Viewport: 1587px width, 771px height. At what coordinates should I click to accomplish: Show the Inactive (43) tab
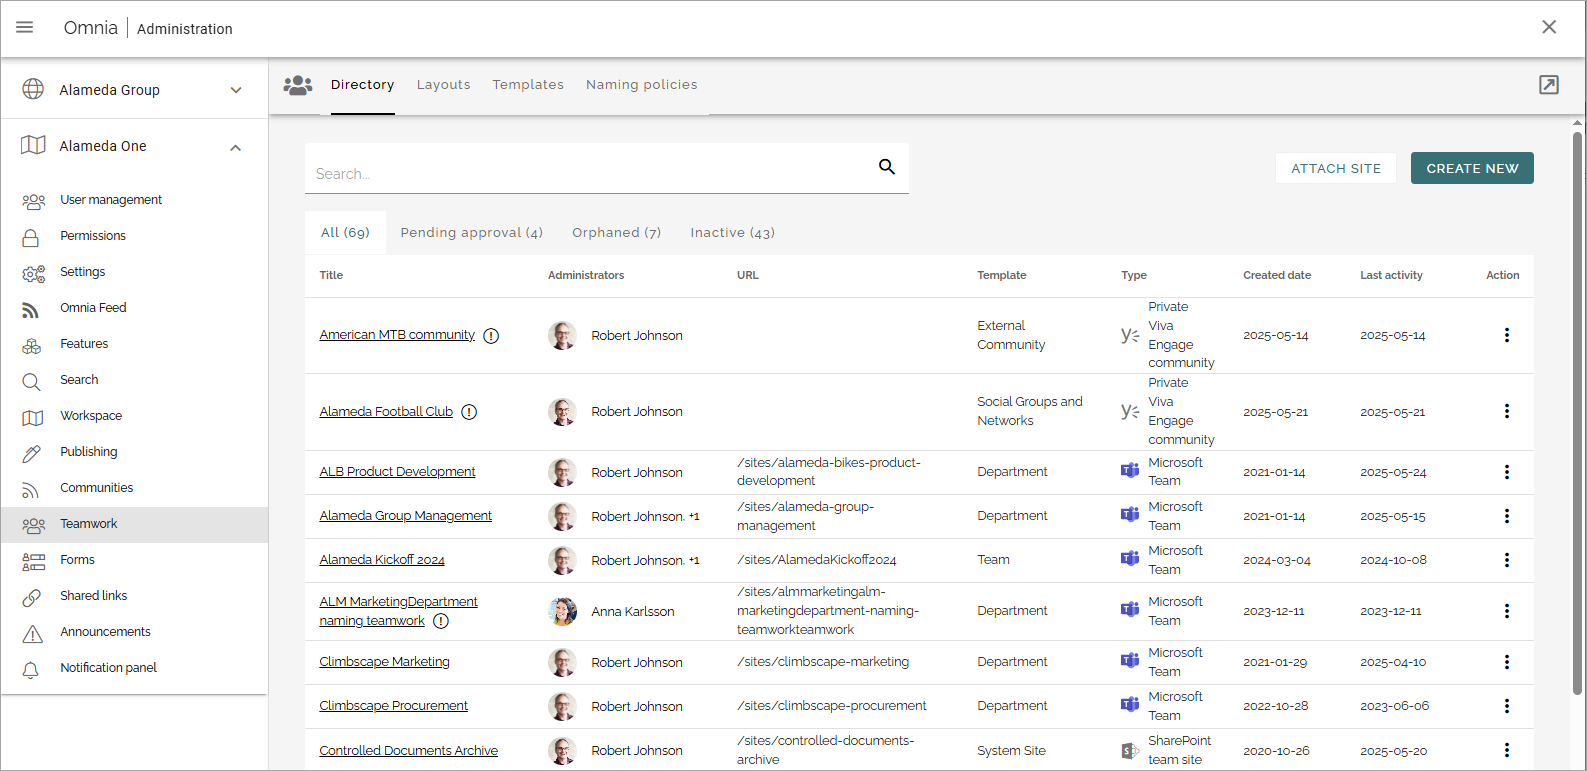(x=733, y=233)
